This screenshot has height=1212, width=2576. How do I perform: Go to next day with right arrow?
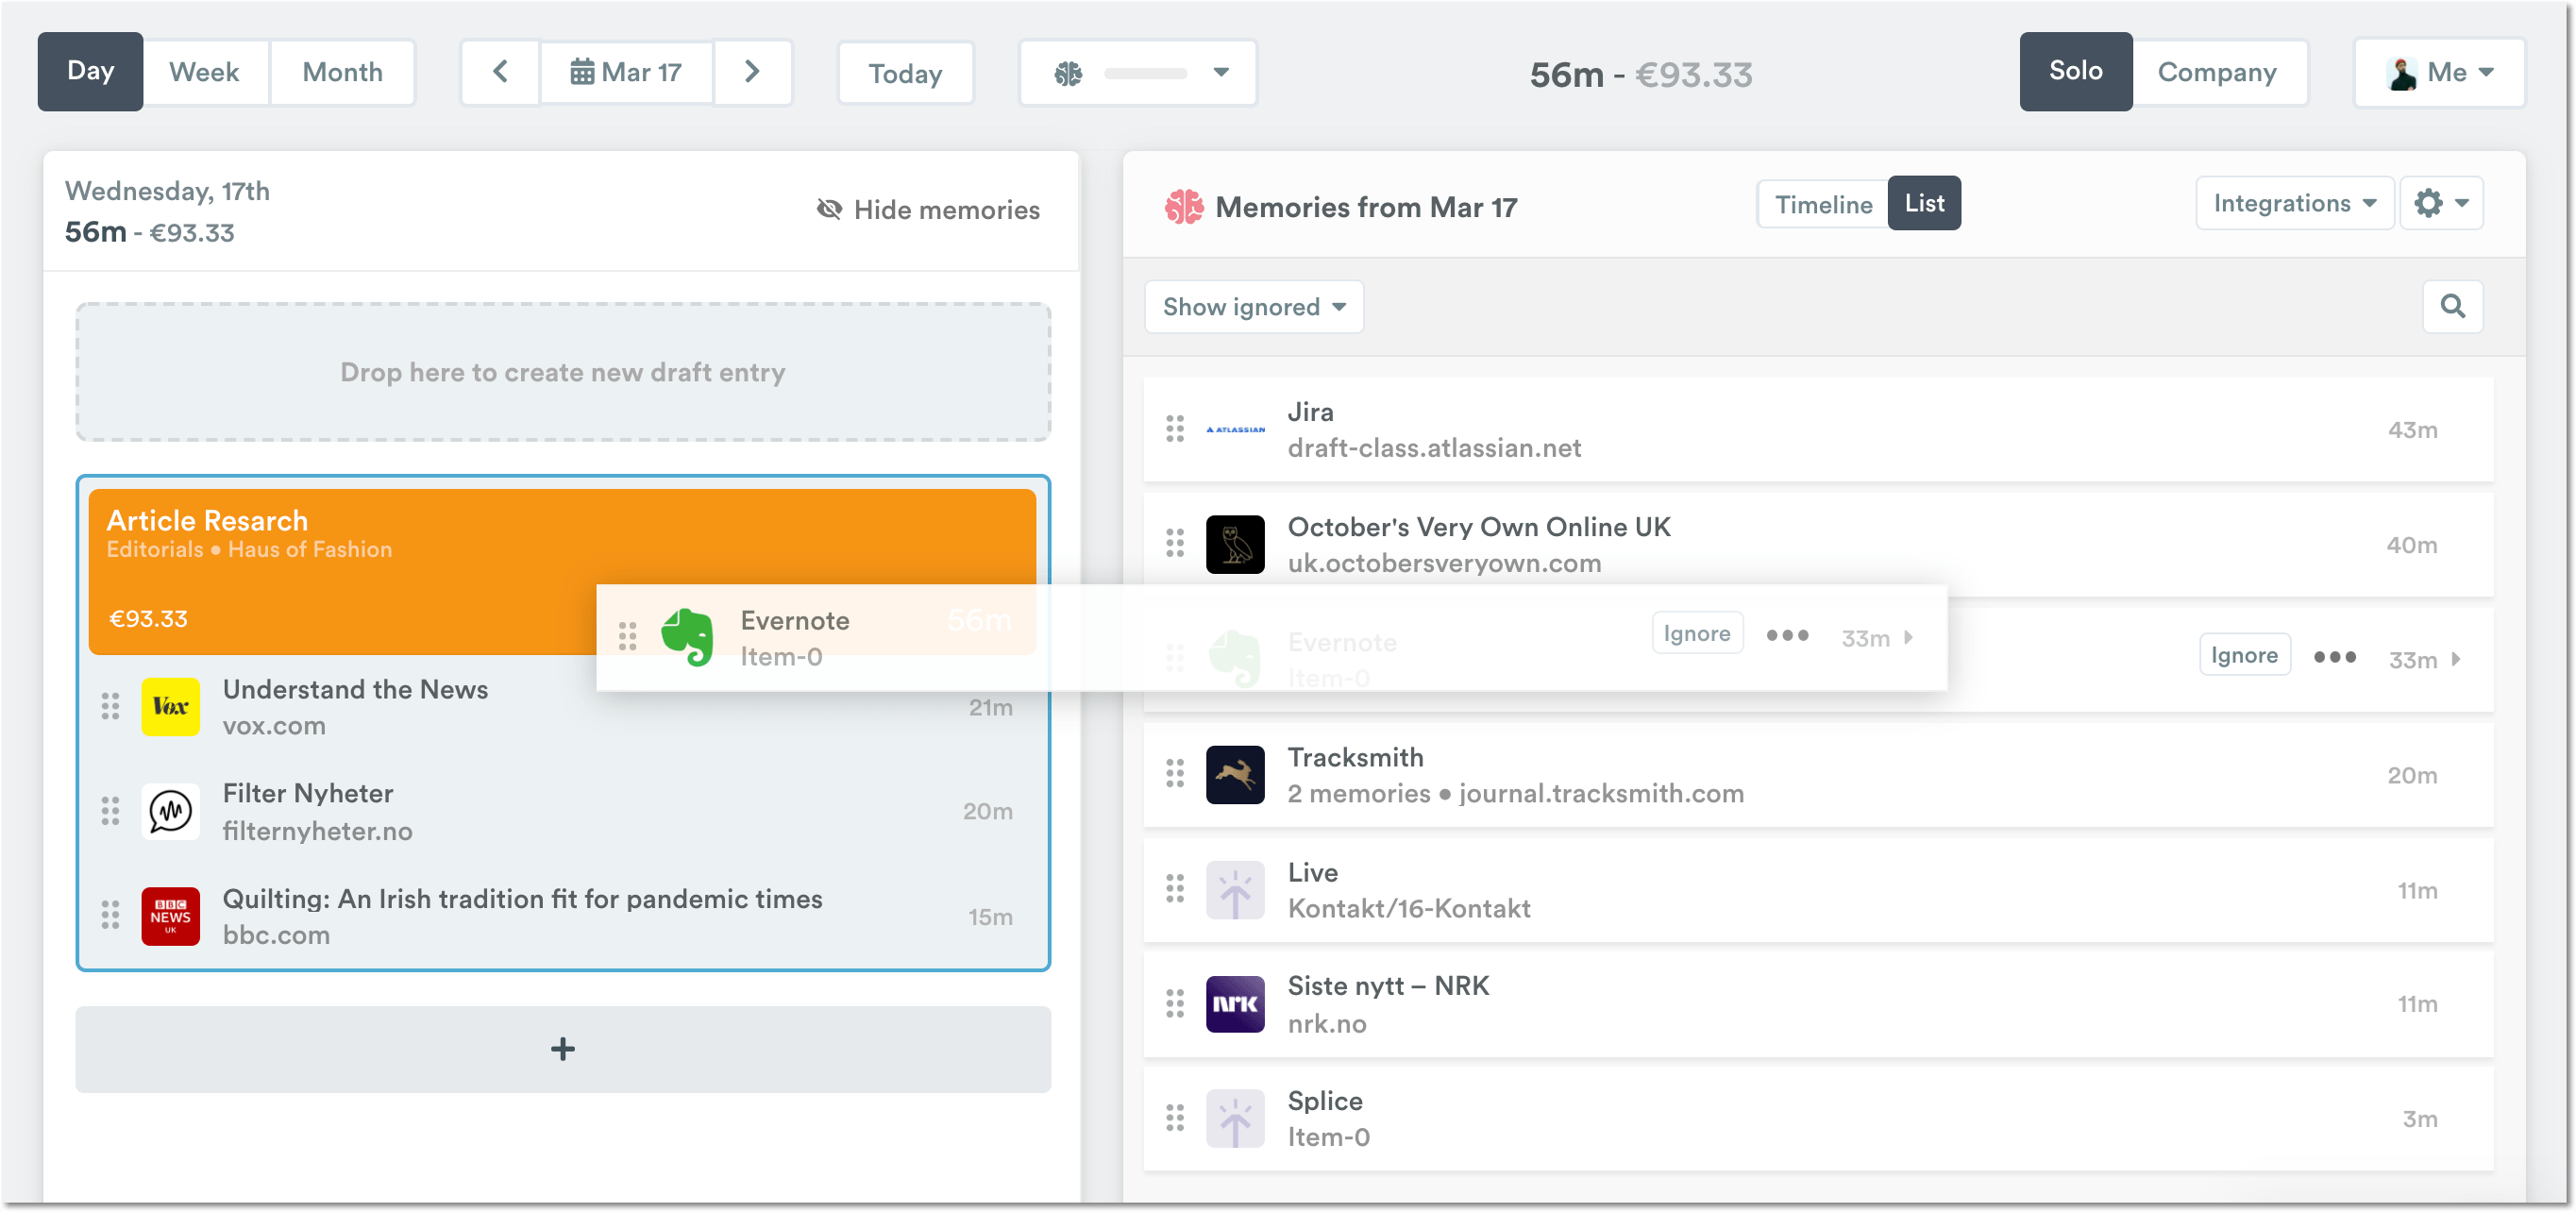pyautogui.click(x=752, y=72)
